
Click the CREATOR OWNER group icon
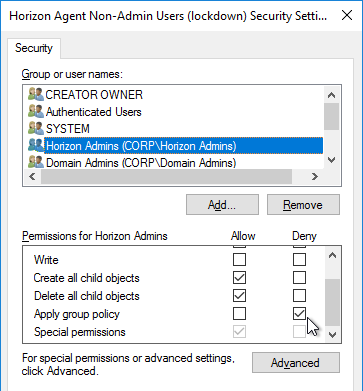click(36, 95)
